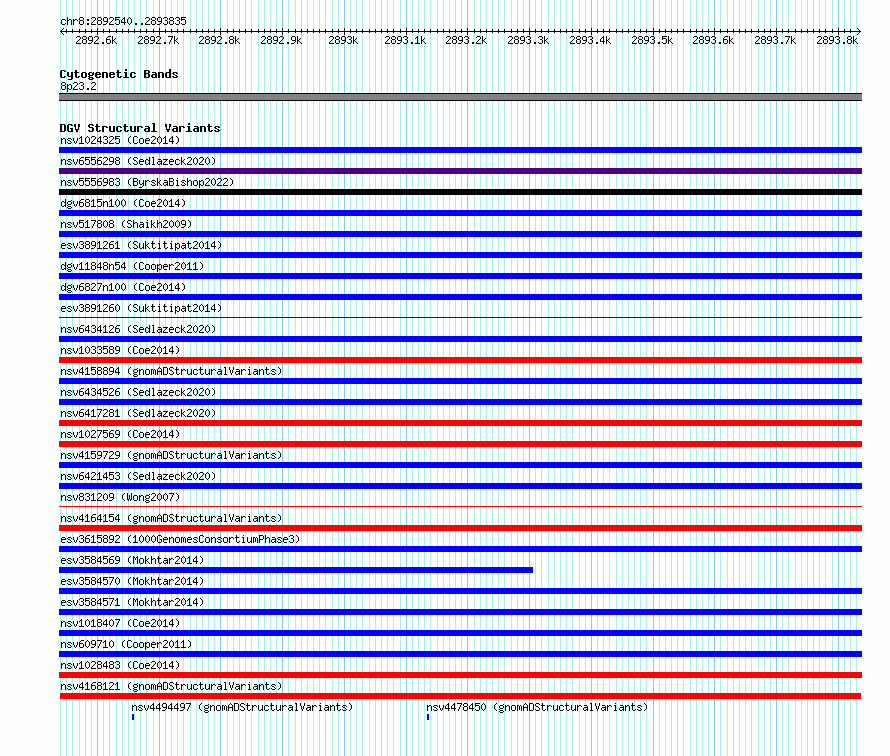
Task: Click esv3584571 (Mokhtar2014) label
Action: (x=132, y=602)
